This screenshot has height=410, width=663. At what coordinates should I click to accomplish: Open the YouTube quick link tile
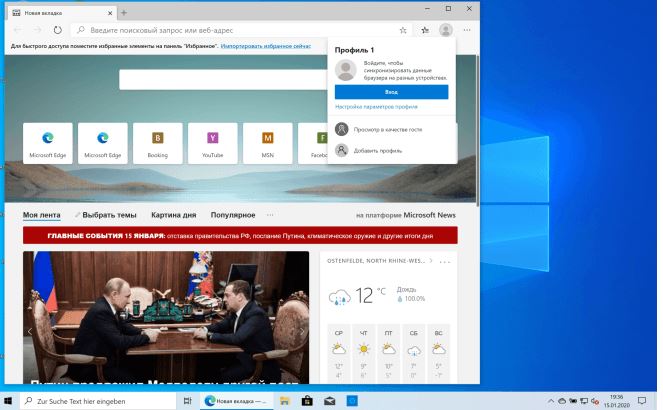[x=212, y=143]
